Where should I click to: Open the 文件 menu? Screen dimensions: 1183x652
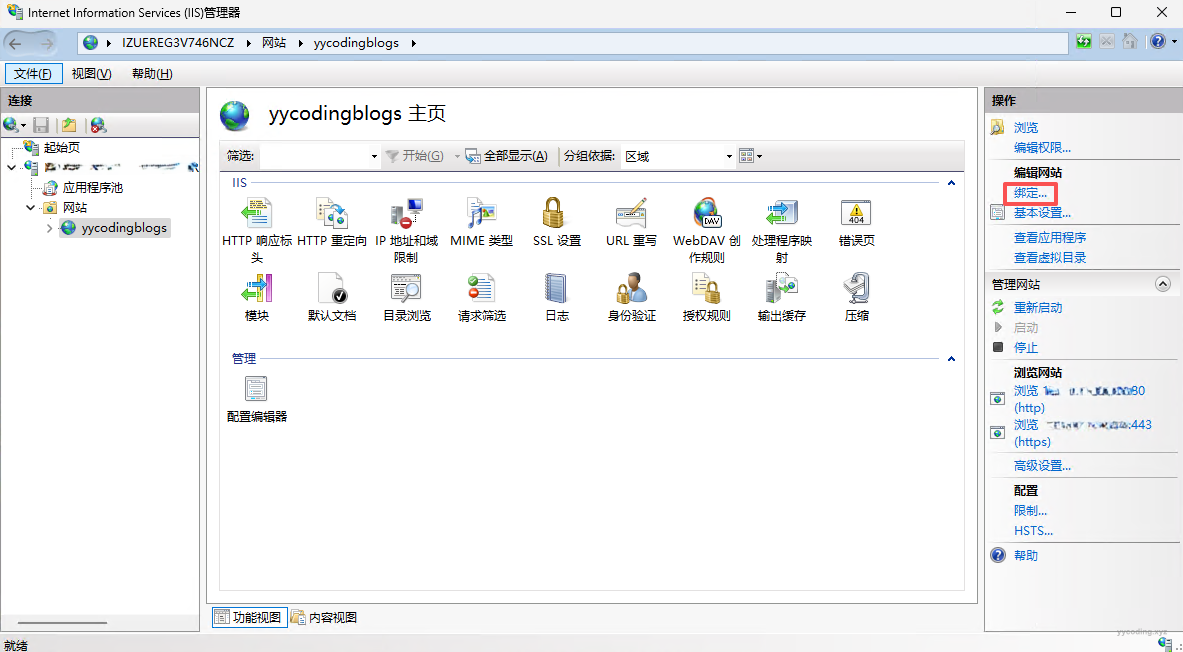click(x=34, y=74)
